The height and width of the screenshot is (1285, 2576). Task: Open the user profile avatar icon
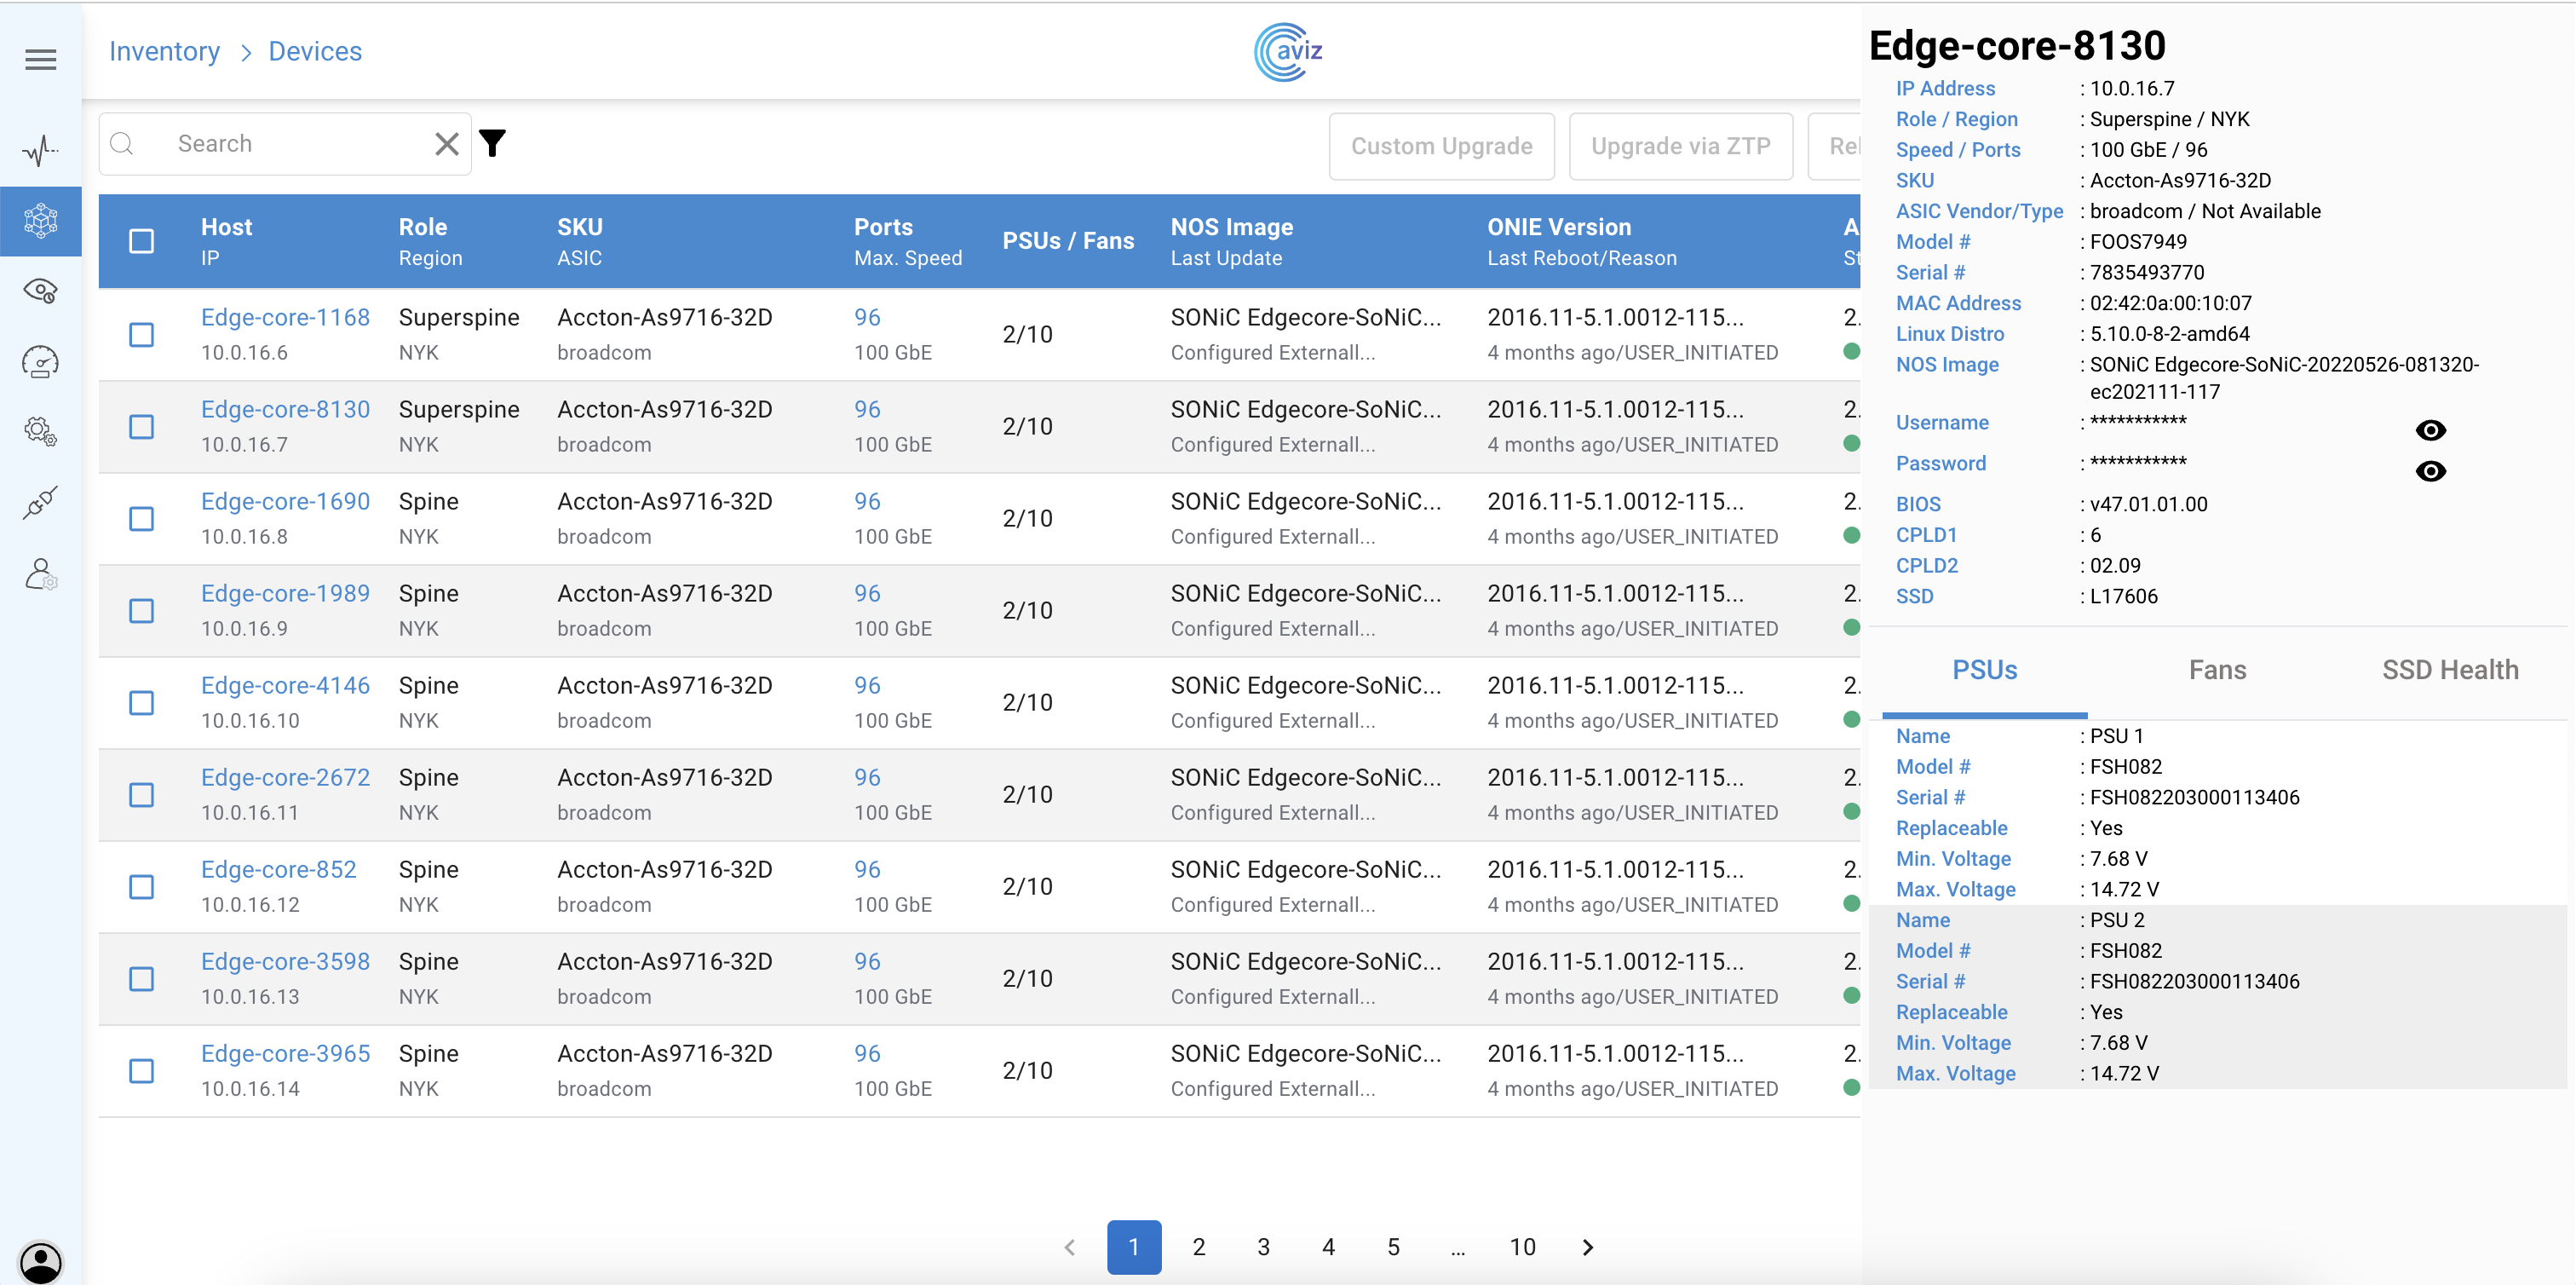pos(40,1261)
